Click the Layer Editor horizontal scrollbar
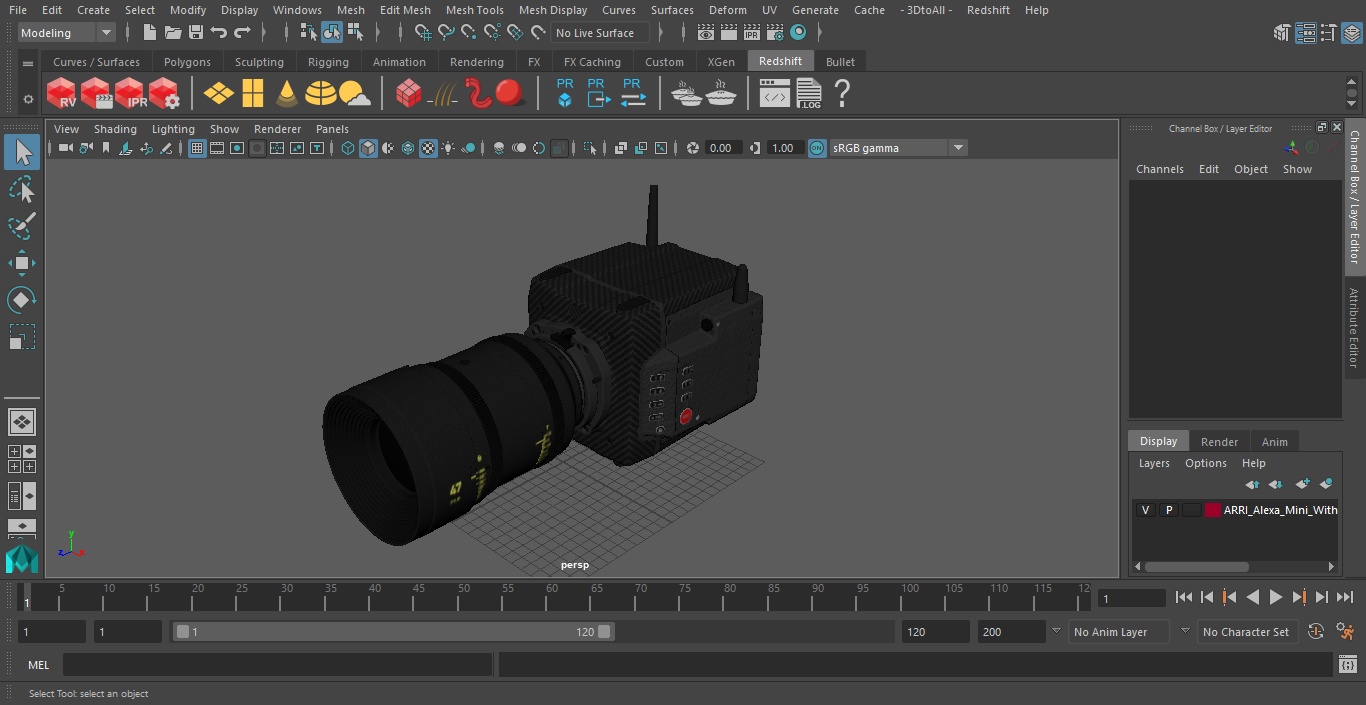The image size is (1366, 705). point(1196,566)
